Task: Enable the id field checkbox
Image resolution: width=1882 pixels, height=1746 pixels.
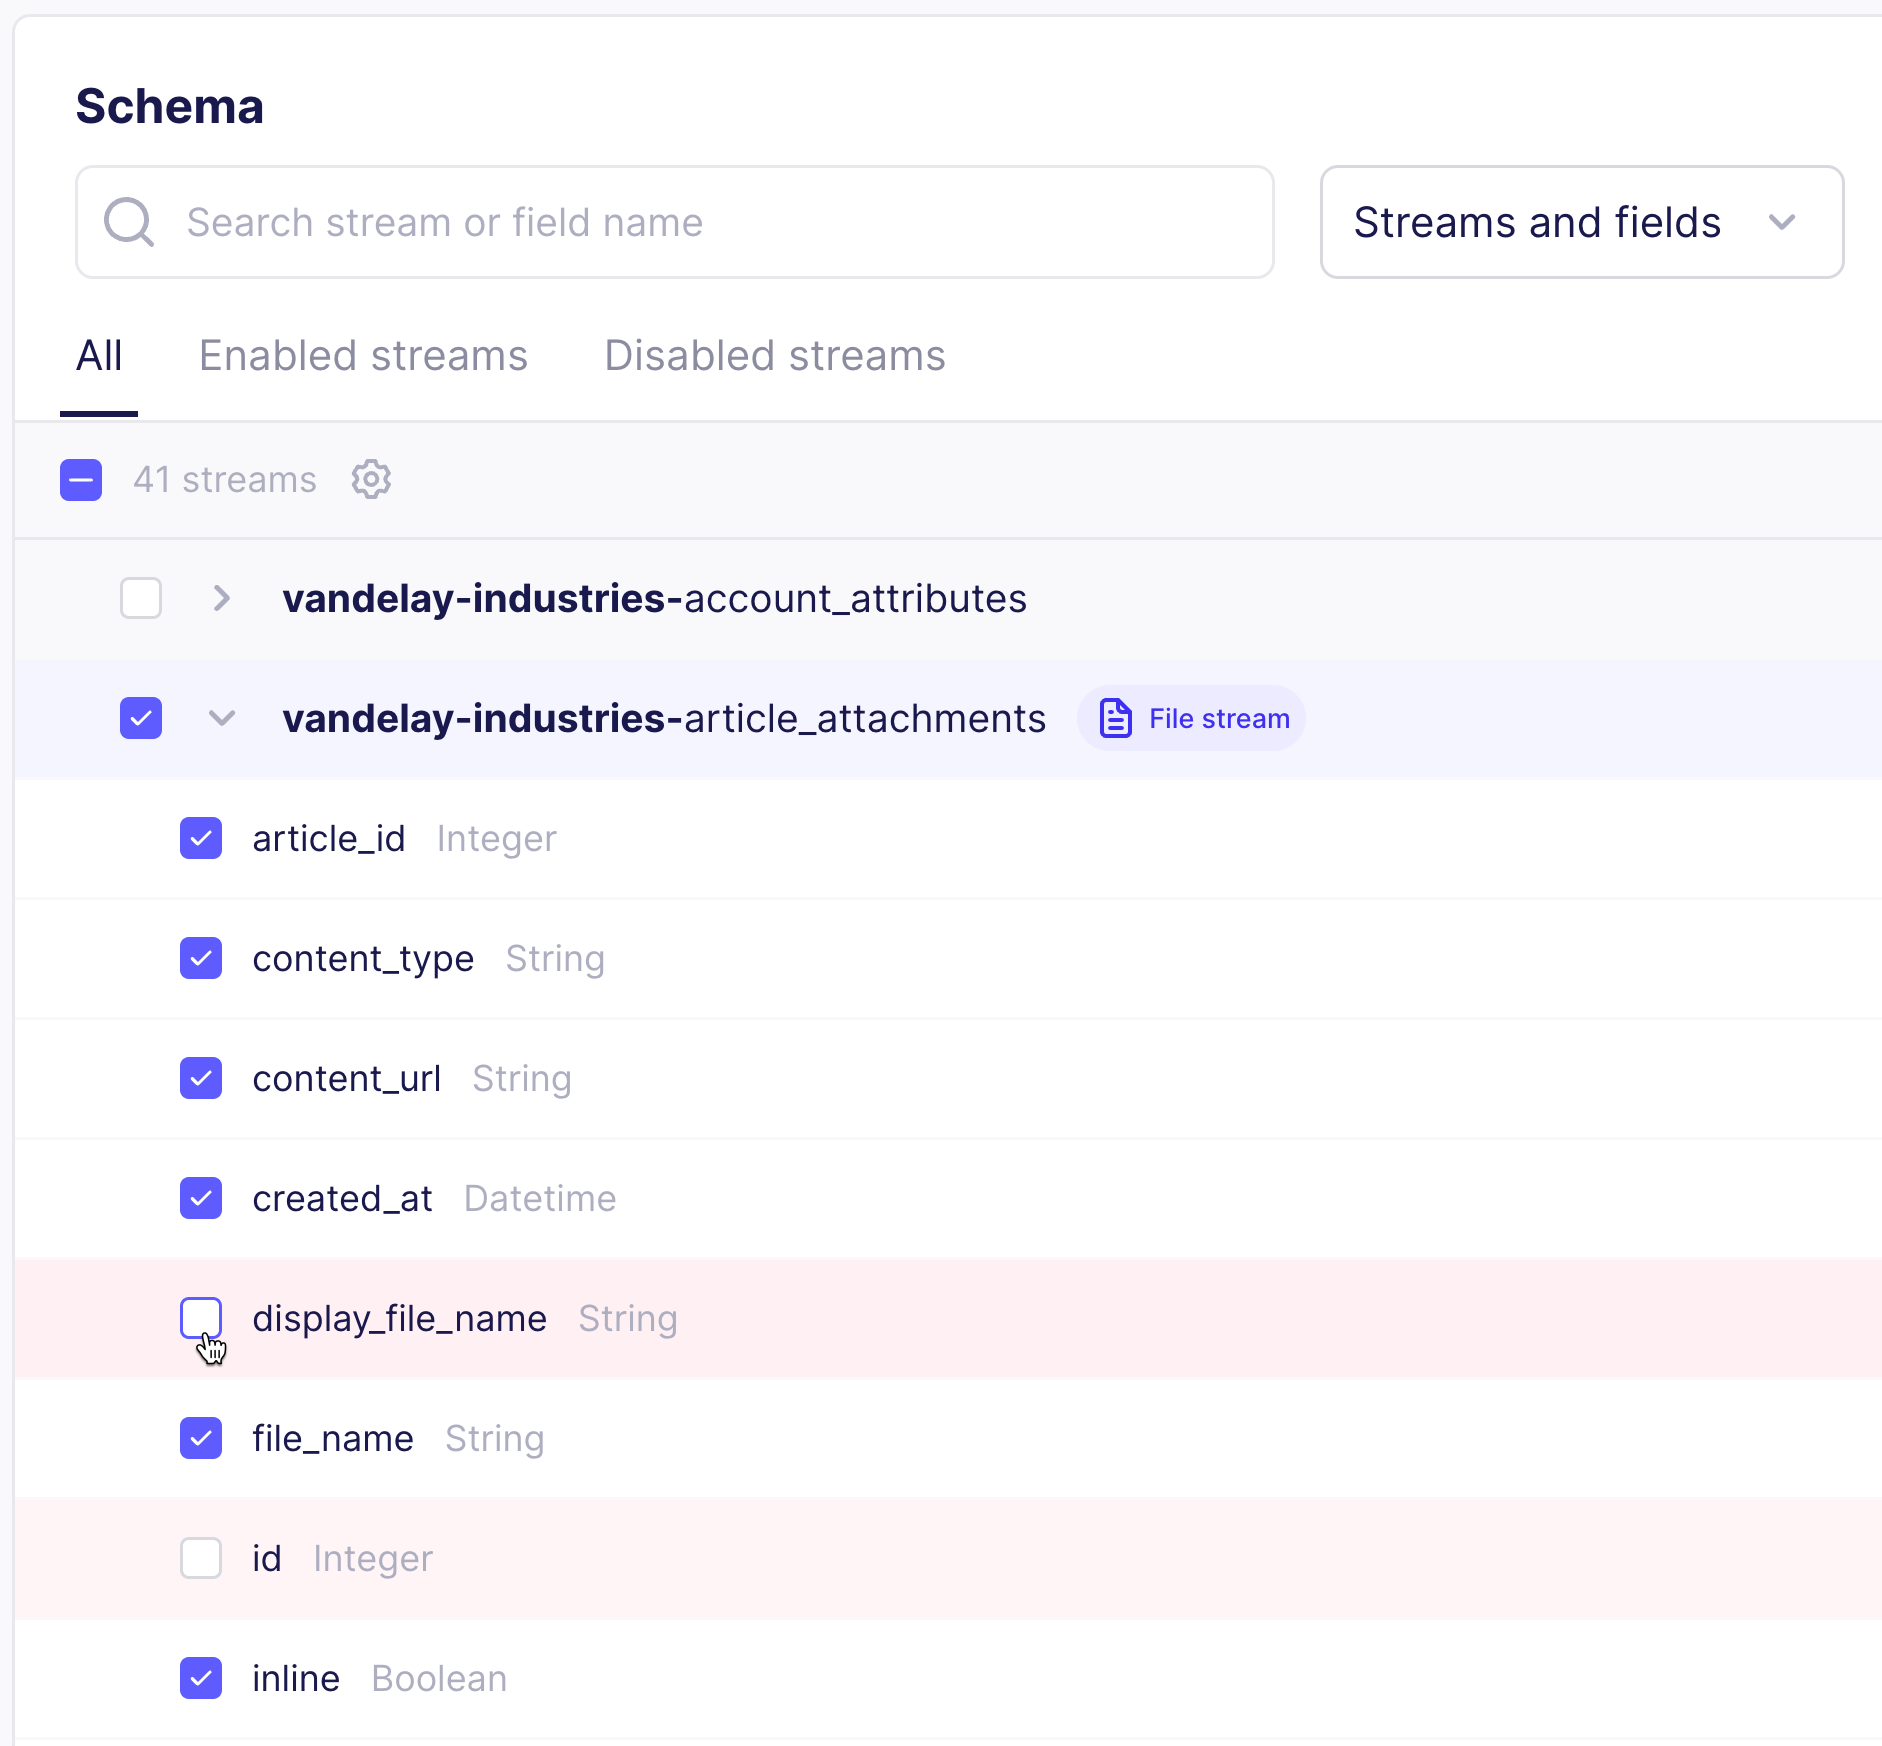Action: (201, 1558)
